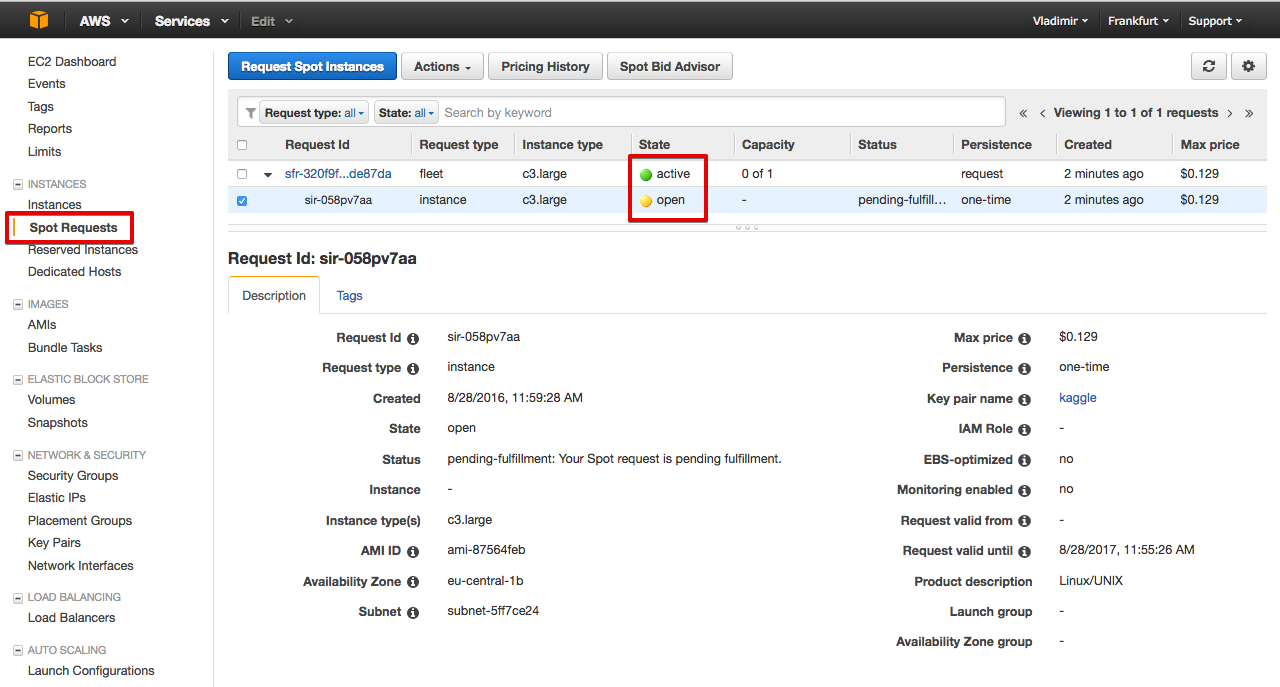This screenshot has width=1280, height=687.
Task: Open Launch Configurations in sidebar
Action: click(x=91, y=671)
